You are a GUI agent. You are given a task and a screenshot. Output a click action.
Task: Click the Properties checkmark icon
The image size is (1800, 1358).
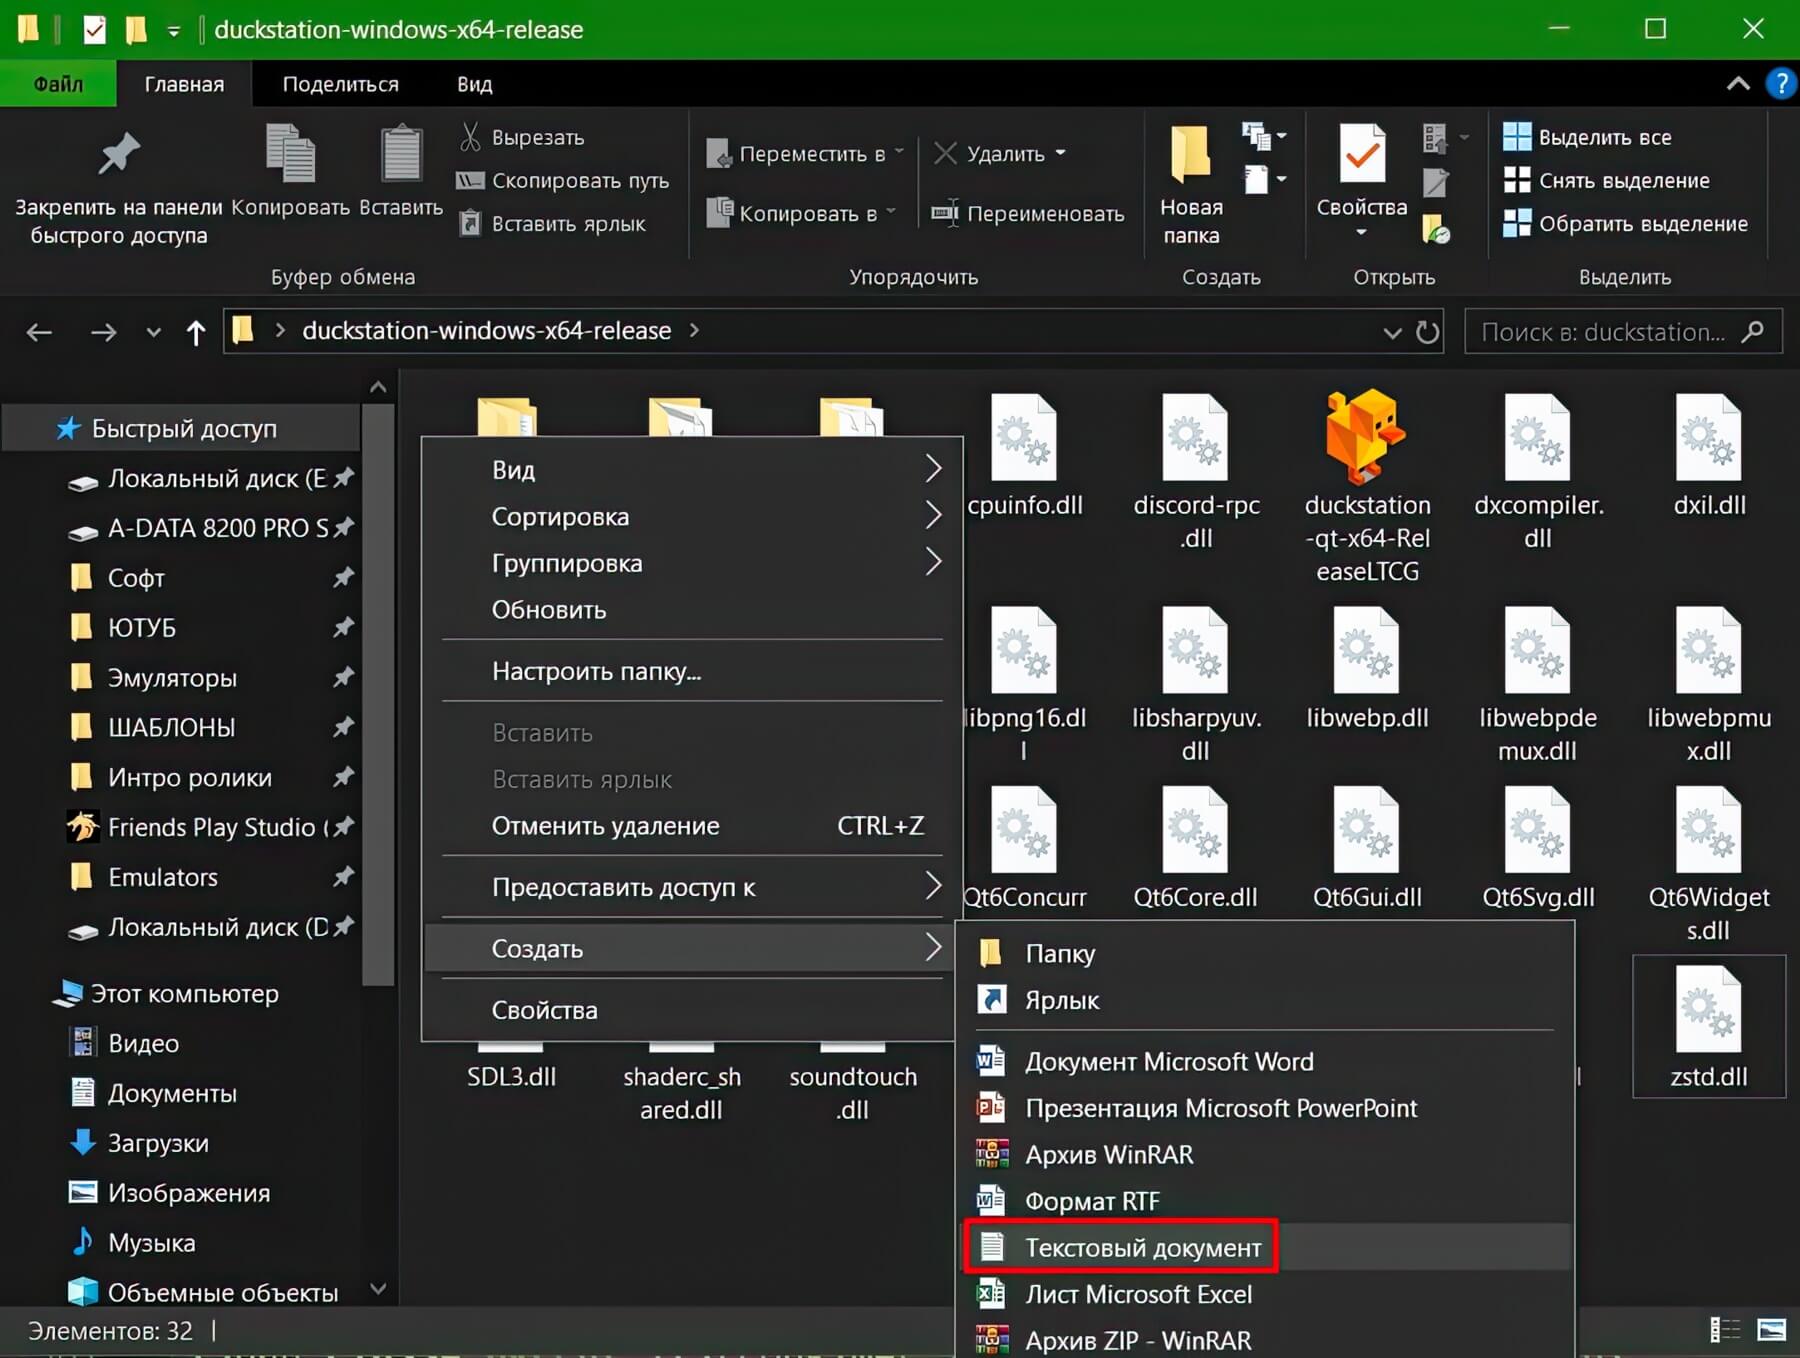(x=1362, y=153)
